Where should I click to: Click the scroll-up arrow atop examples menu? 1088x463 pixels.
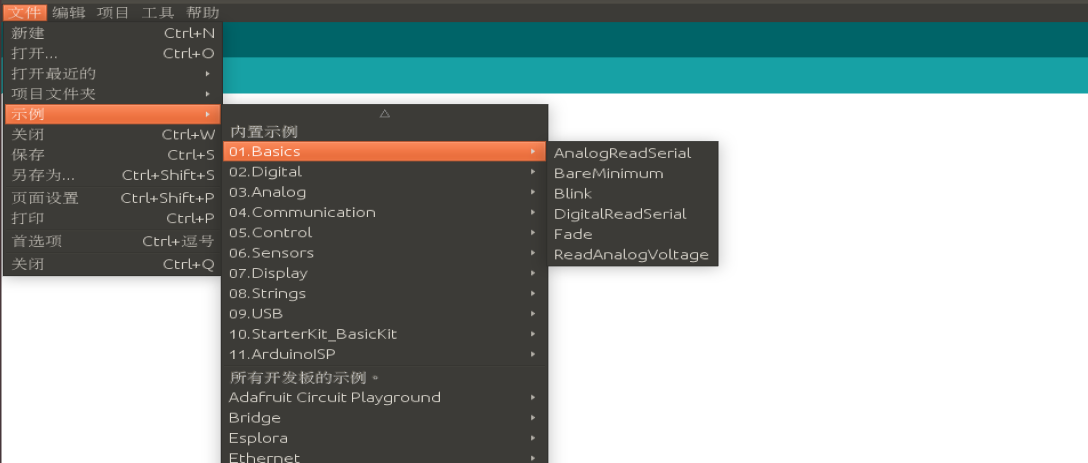pos(384,114)
